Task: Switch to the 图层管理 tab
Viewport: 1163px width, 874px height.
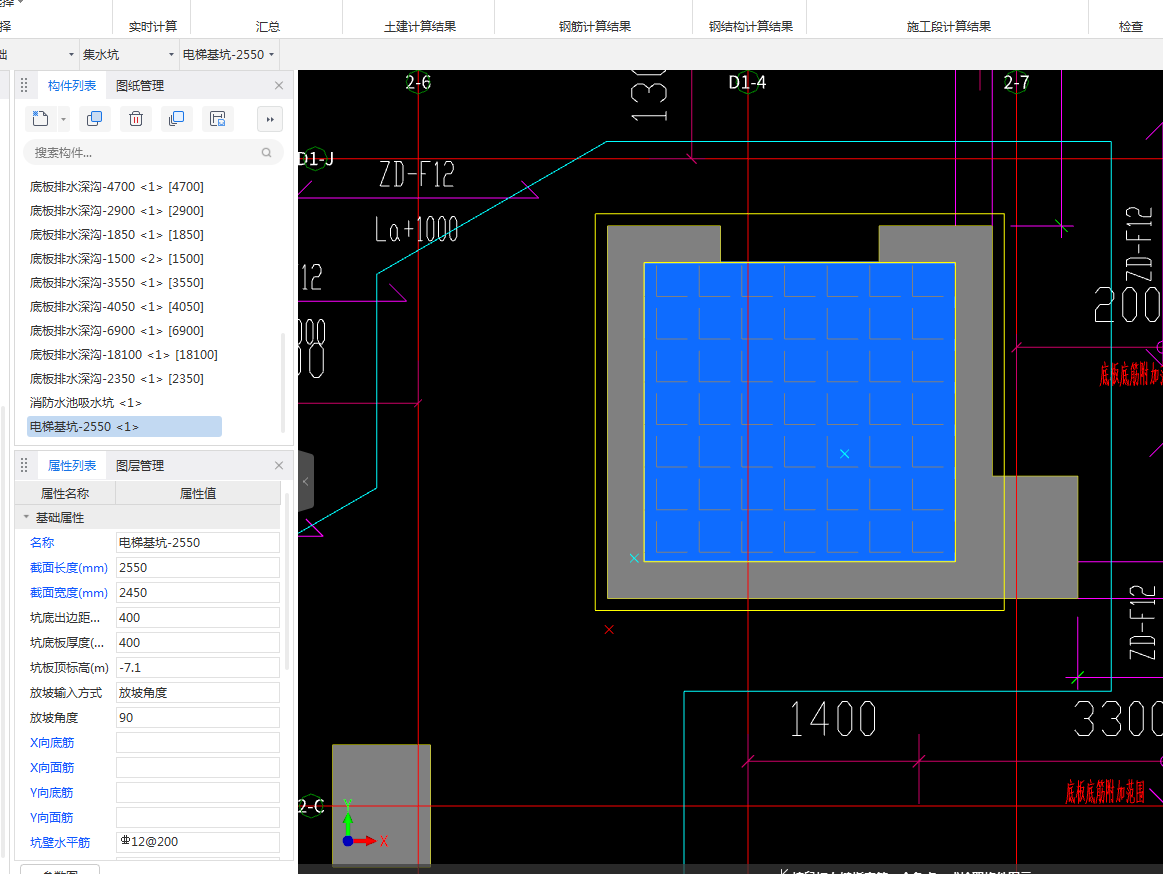Action: [140, 465]
